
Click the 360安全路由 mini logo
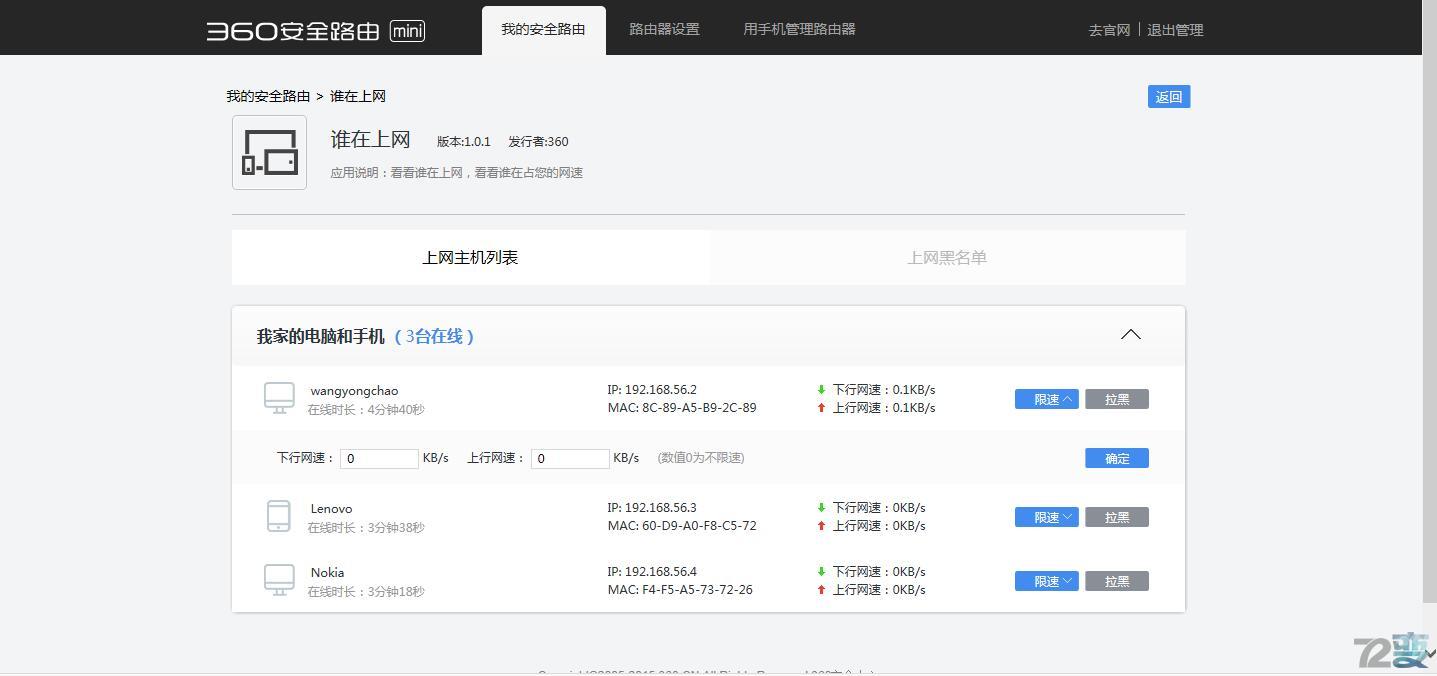pyautogui.click(x=313, y=30)
